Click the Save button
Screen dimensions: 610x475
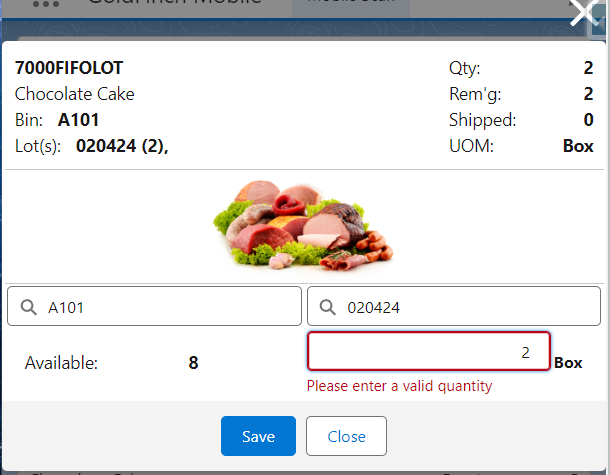tap(258, 436)
